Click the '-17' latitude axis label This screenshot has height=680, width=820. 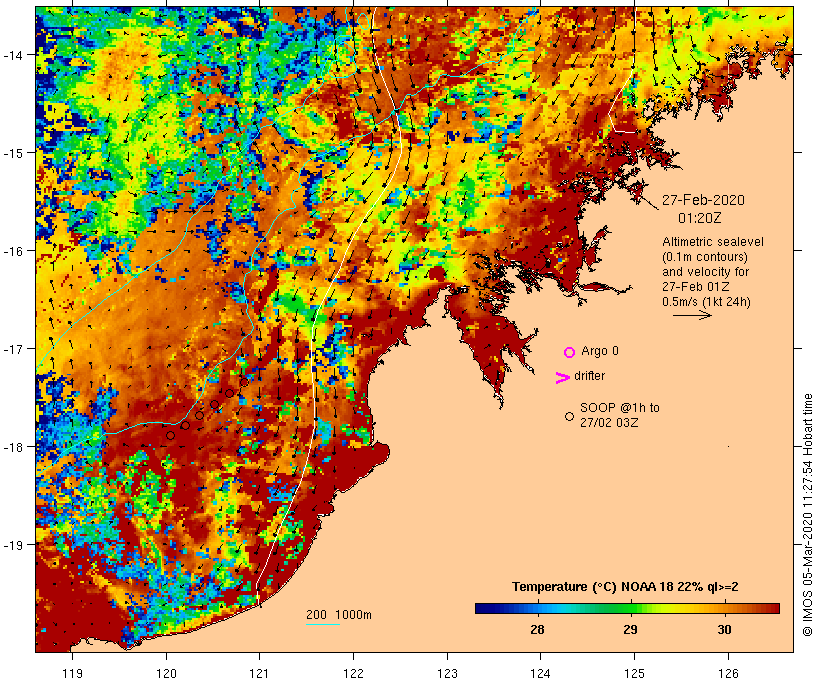[x=13, y=348]
